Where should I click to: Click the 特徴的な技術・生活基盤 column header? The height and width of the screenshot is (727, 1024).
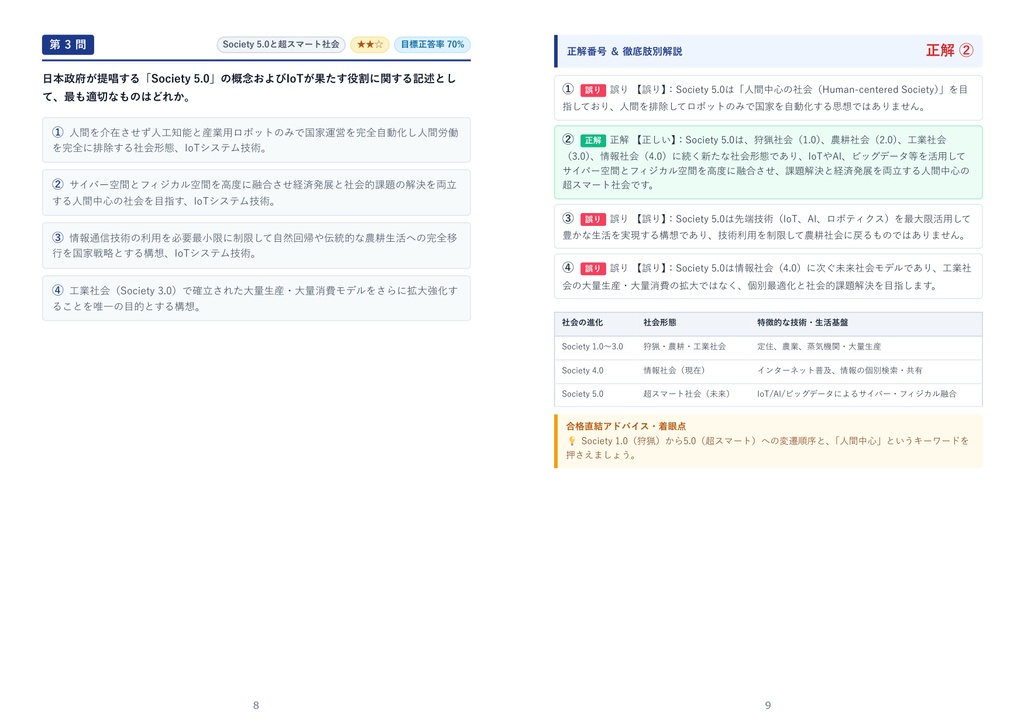pyautogui.click(x=803, y=323)
